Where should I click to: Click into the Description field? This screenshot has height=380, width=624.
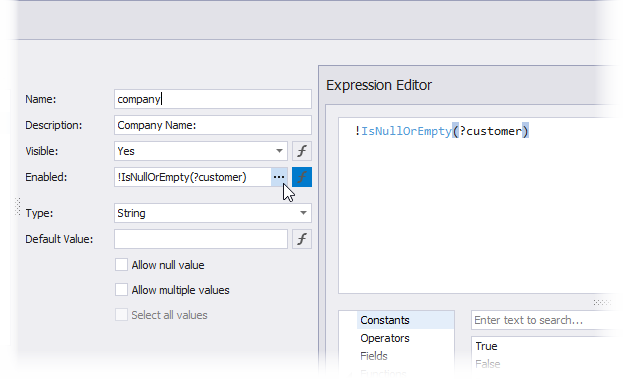(213, 125)
